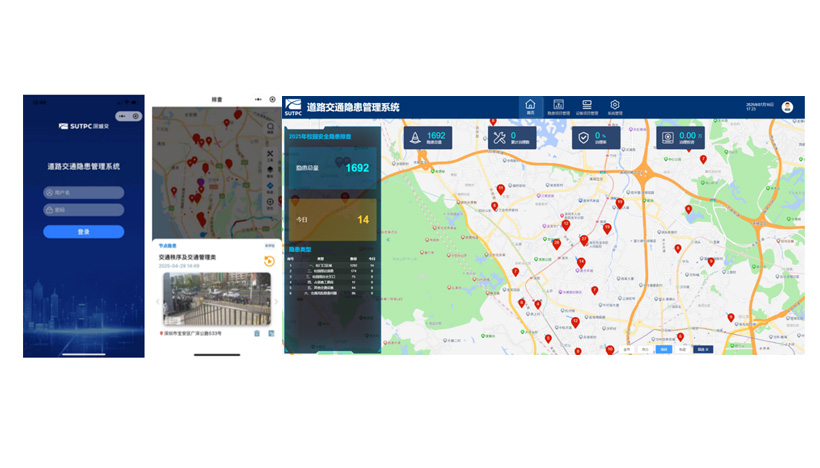The width and height of the screenshot is (820, 468).
Task: Click the street scene hazard photo
Action: click(x=215, y=299)
